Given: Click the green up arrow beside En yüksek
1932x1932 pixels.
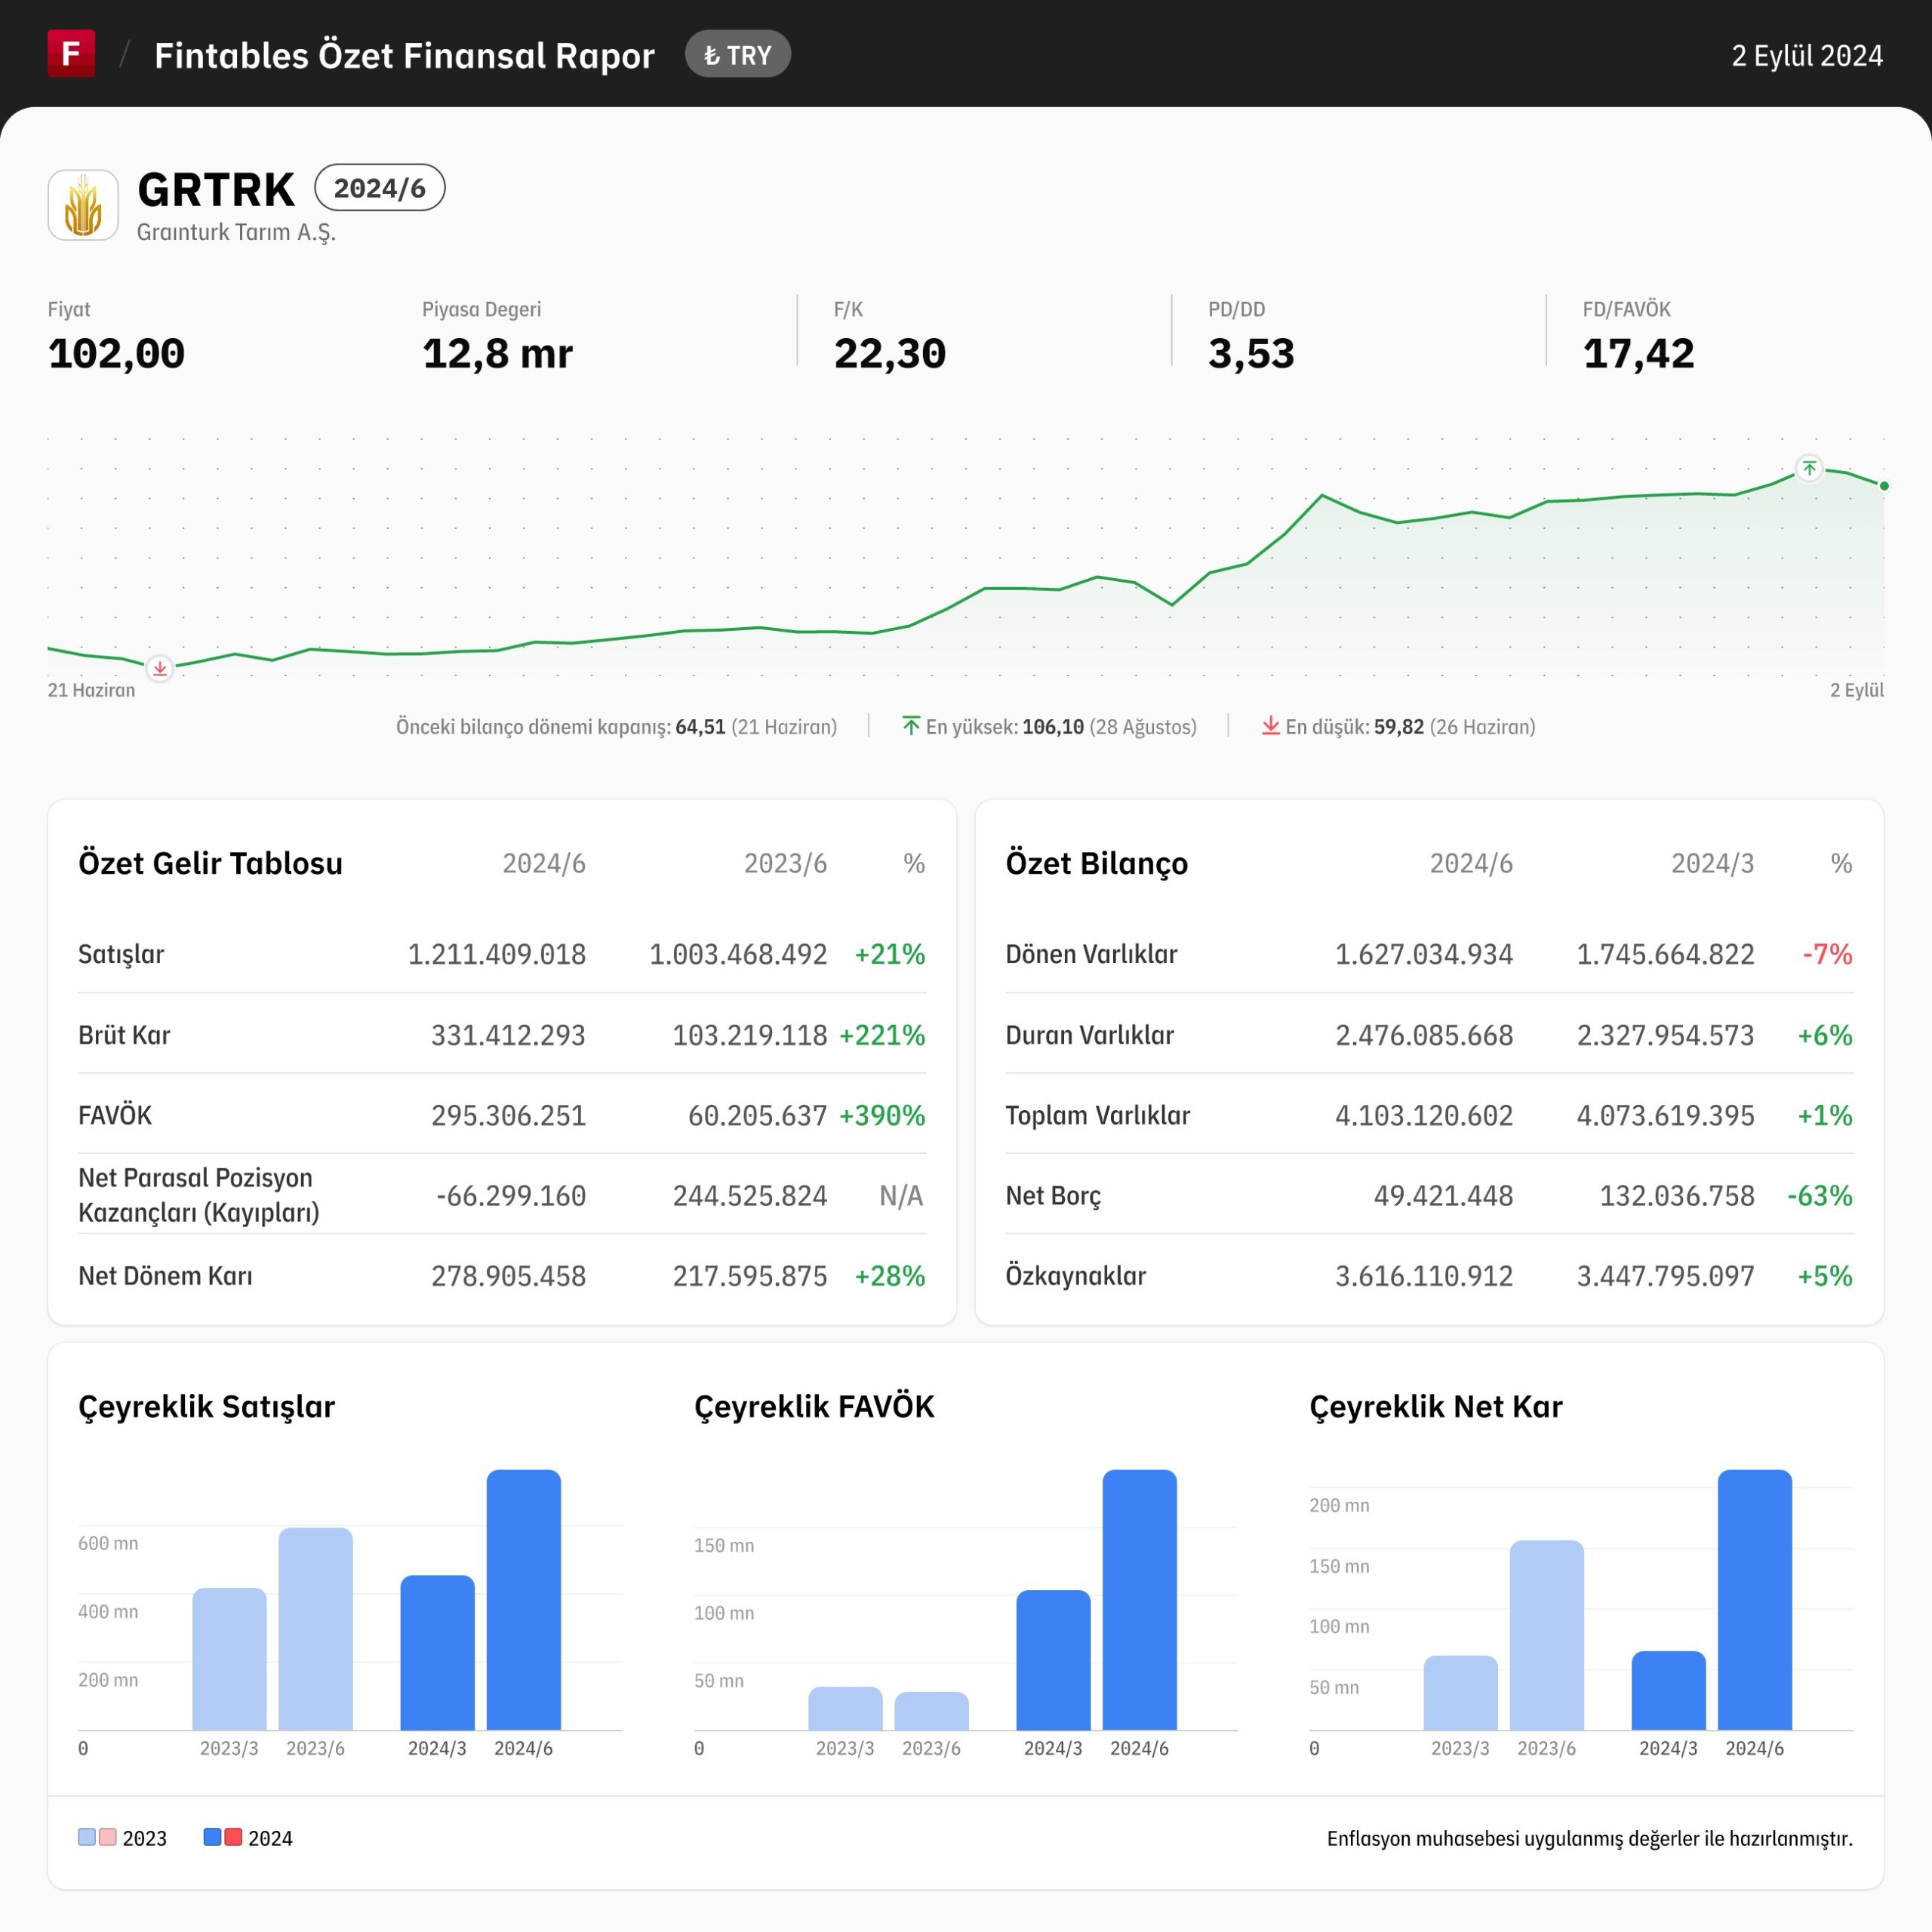Looking at the screenshot, I should 911,726.
